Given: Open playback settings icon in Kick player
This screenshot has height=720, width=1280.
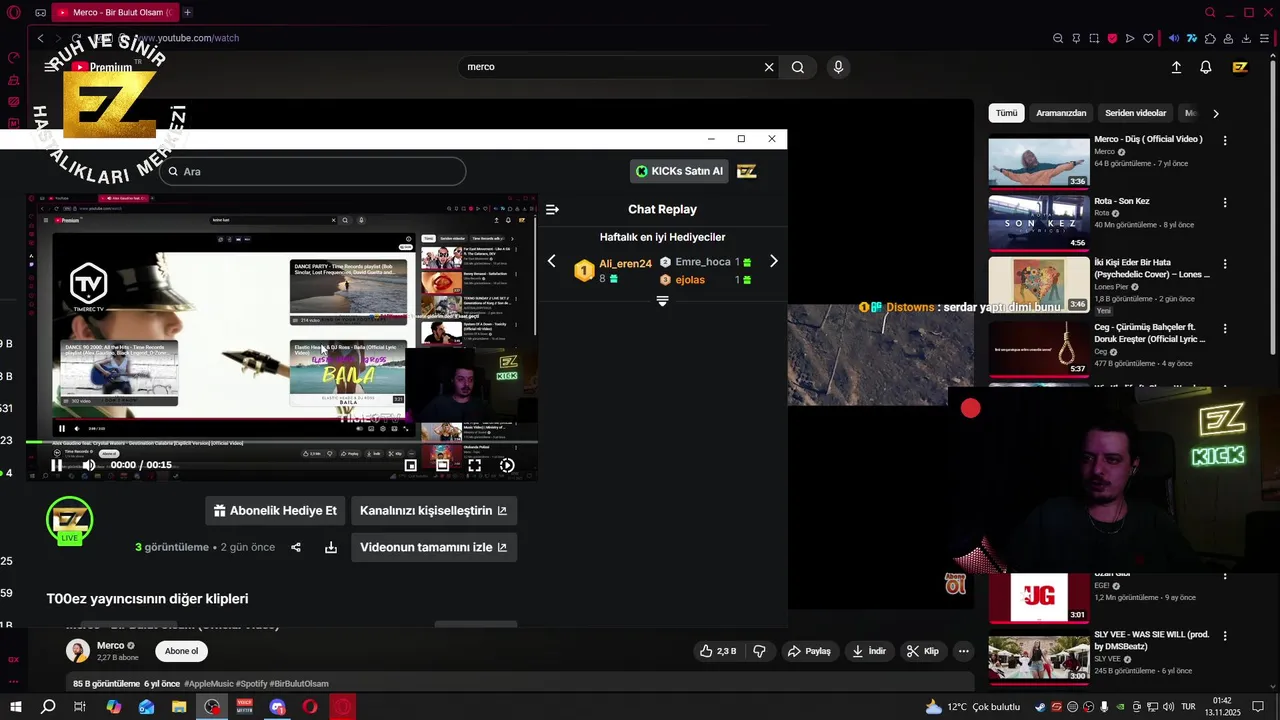Looking at the screenshot, I should (x=507, y=465).
